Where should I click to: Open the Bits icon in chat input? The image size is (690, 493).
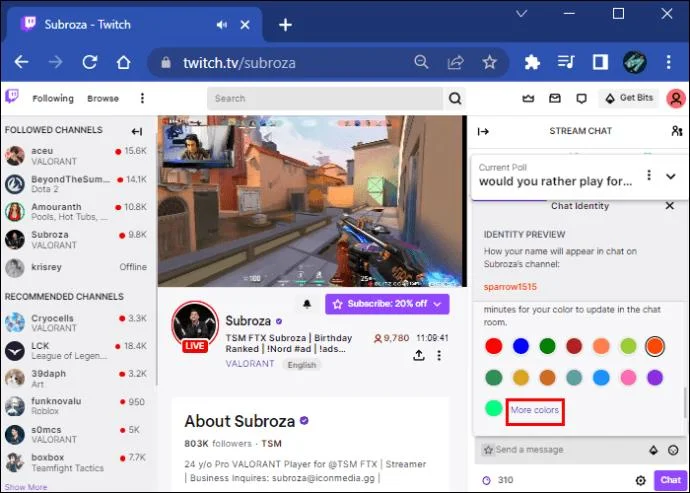[653, 450]
